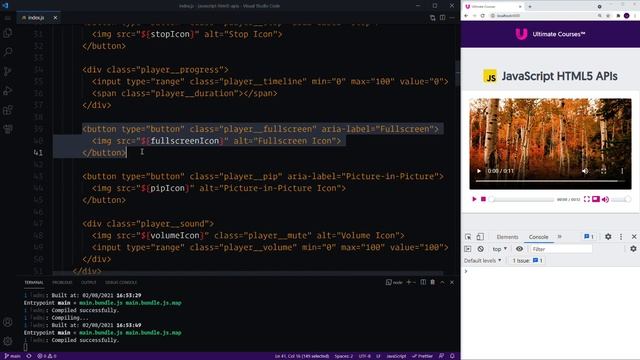Open notifications bell in status bar
Image resolution: width=640 pixels, height=360 pixels.
pos(452,356)
